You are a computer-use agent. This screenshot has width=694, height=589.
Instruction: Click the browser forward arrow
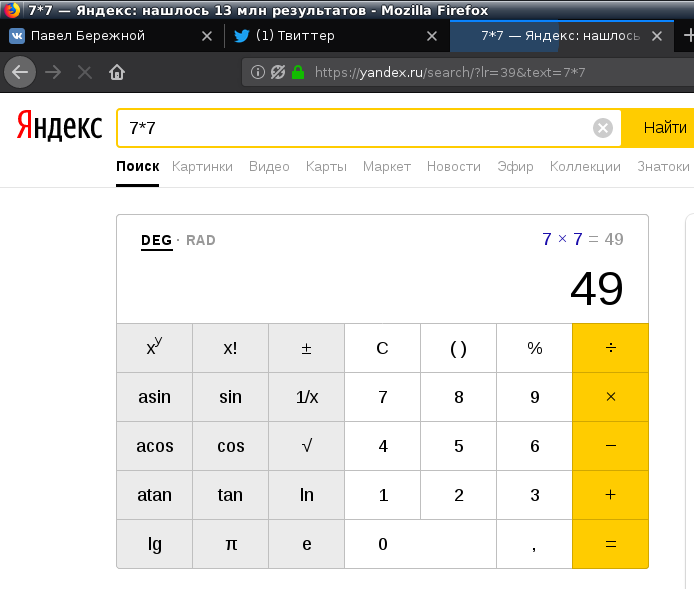(x=53, y=72)
